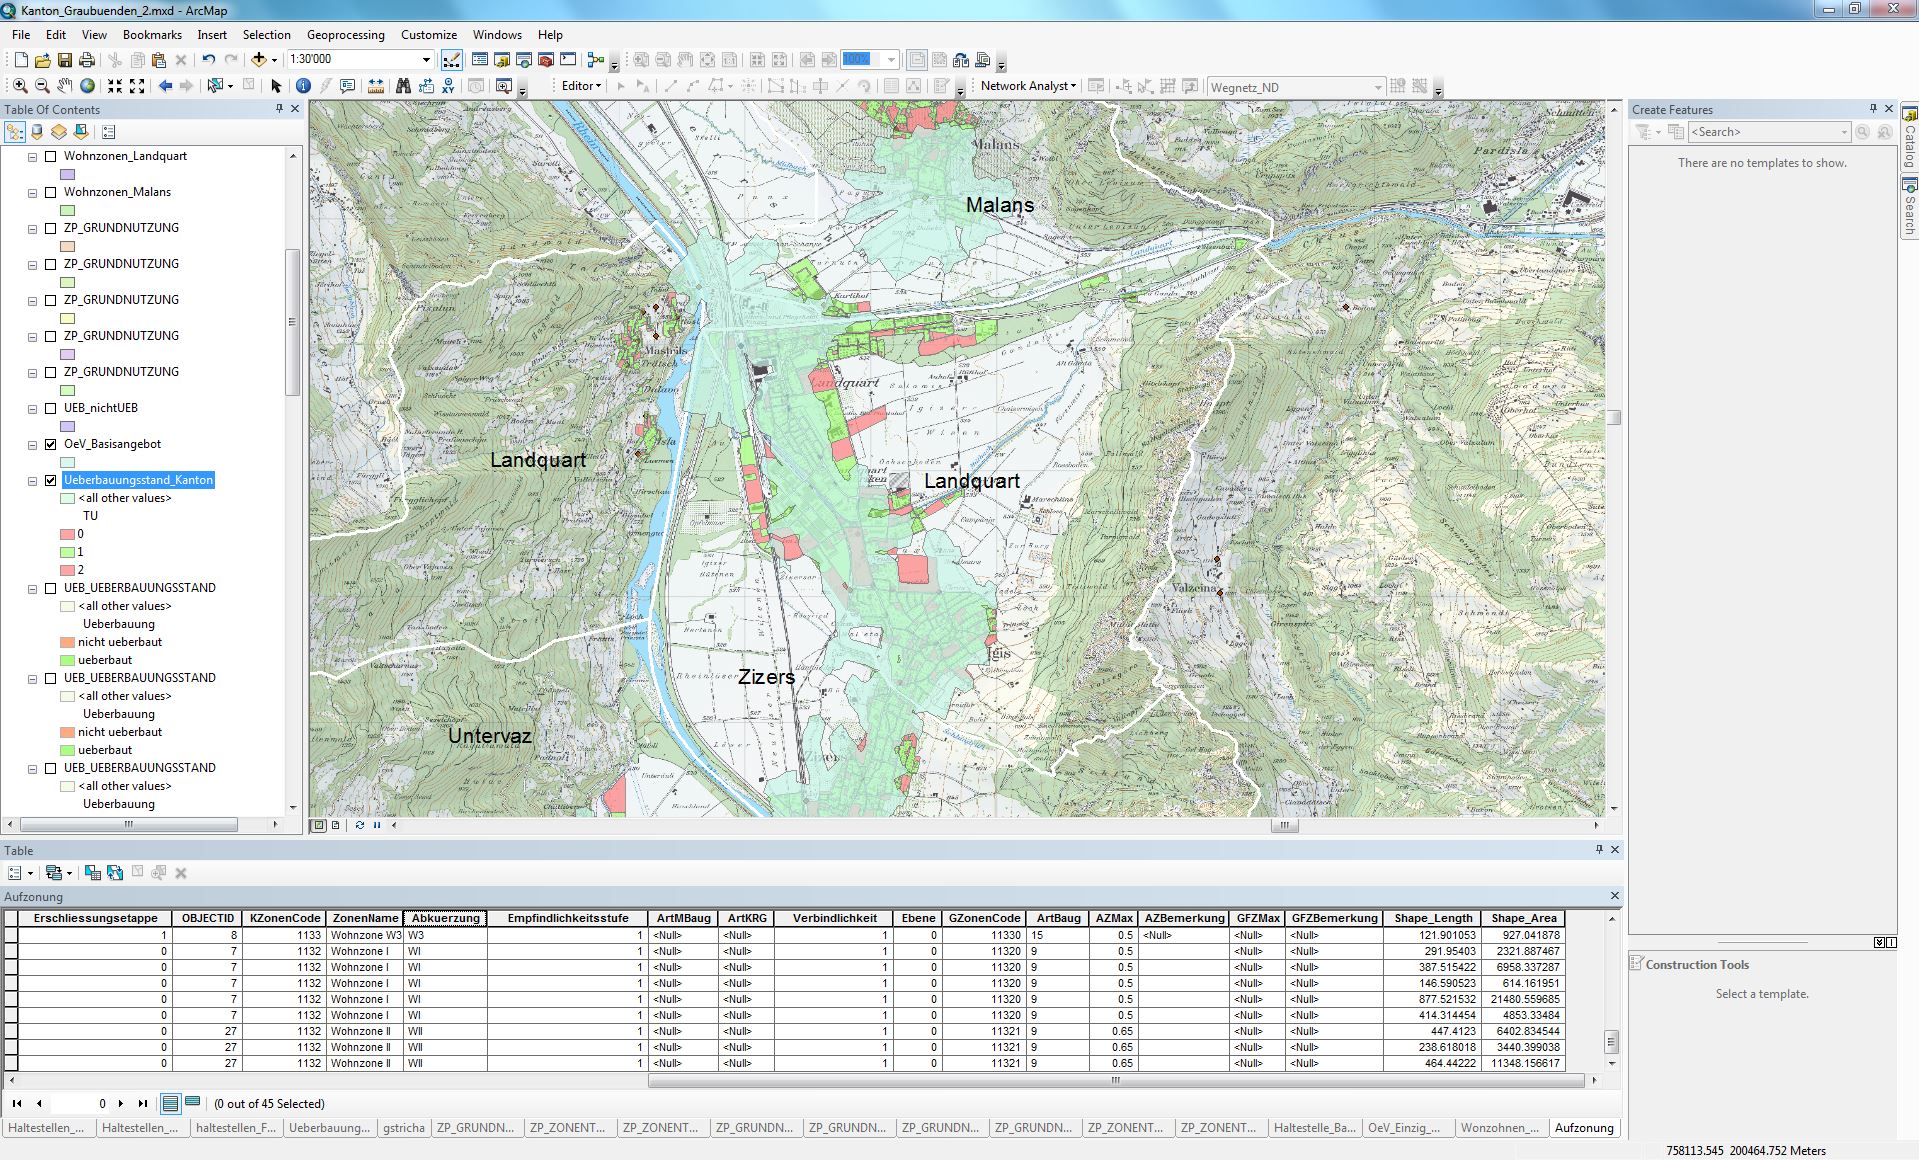Open the Measure ruler tool
The image size is (1919, 1160).
point(376,86)
